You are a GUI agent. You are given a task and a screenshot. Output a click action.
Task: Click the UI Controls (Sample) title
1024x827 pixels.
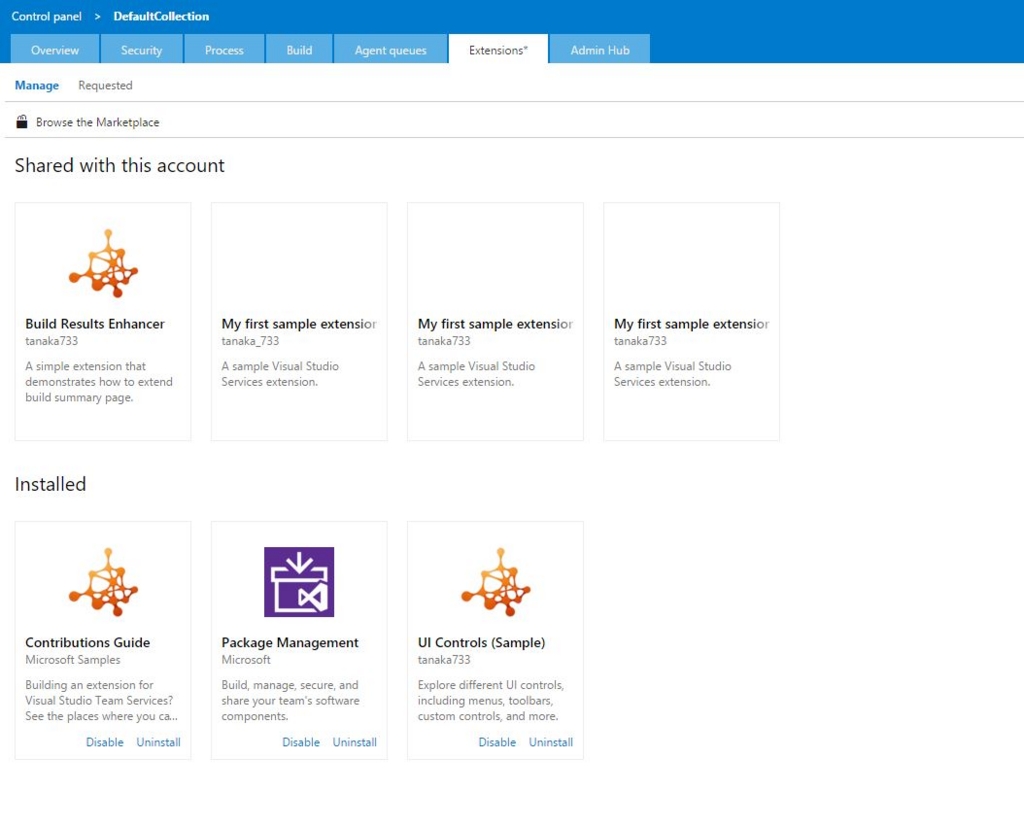(481, 642)
